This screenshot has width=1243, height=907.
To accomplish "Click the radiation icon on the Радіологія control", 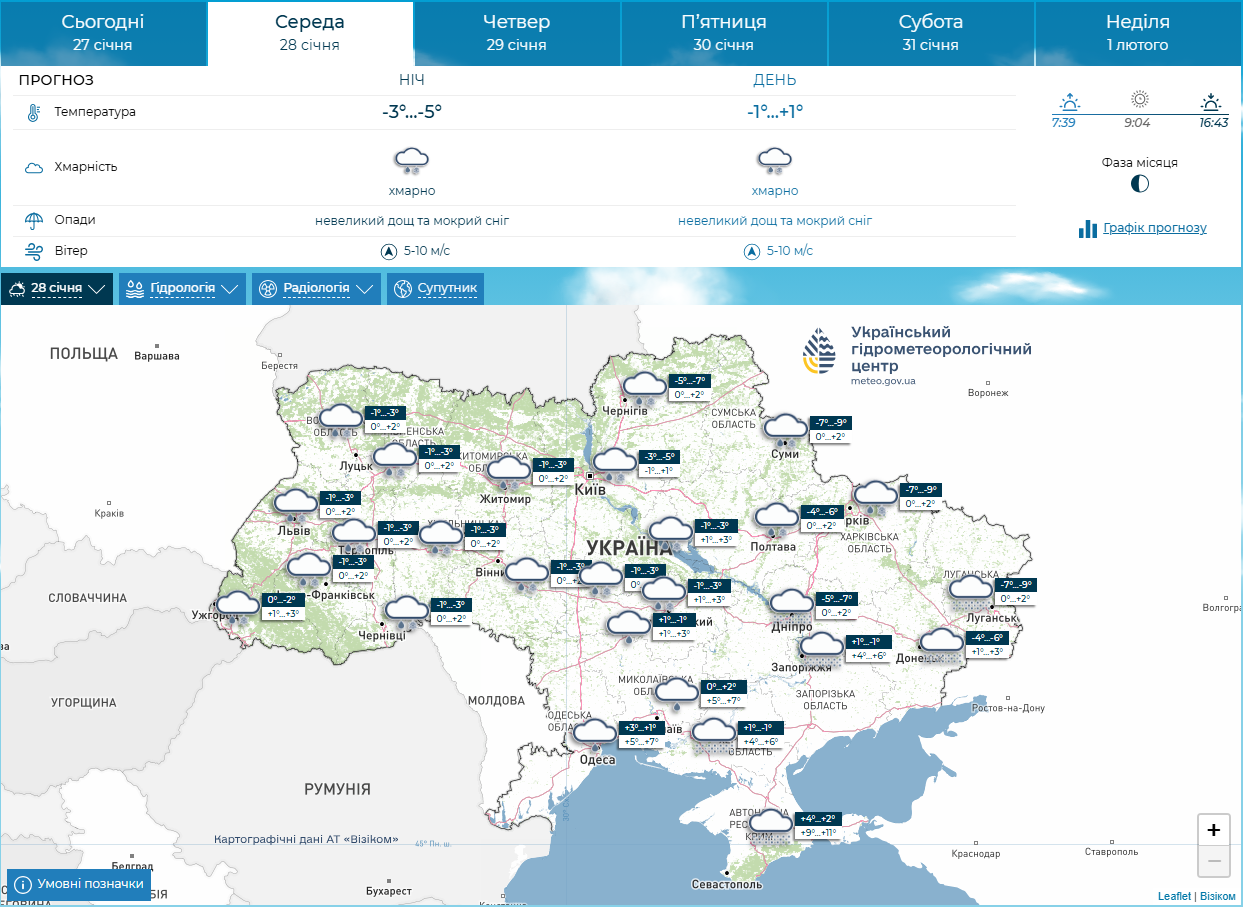I will pos(267,288).
